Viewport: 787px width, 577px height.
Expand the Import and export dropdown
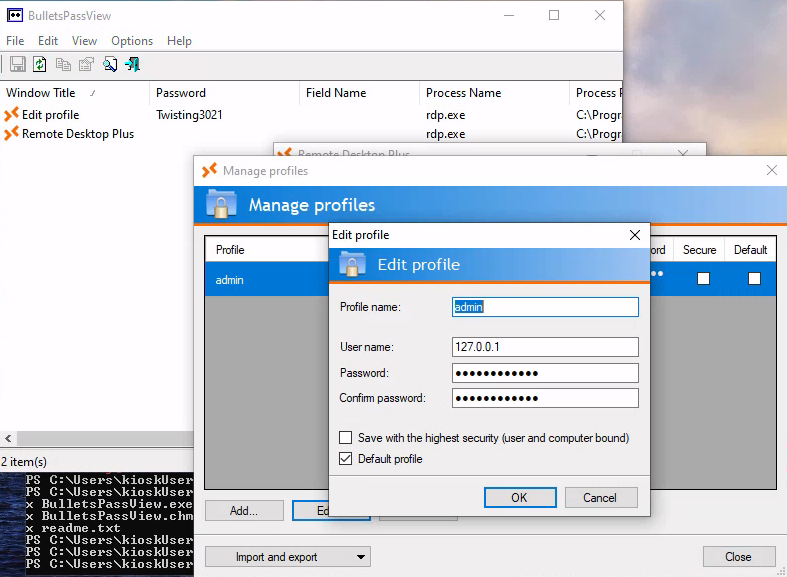pos(288,557)
